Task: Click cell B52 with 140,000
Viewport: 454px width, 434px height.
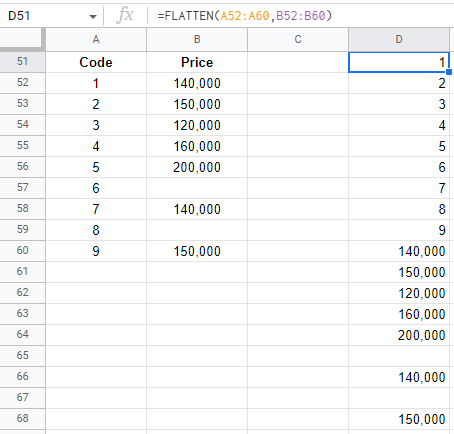Action: click(197, 83)
